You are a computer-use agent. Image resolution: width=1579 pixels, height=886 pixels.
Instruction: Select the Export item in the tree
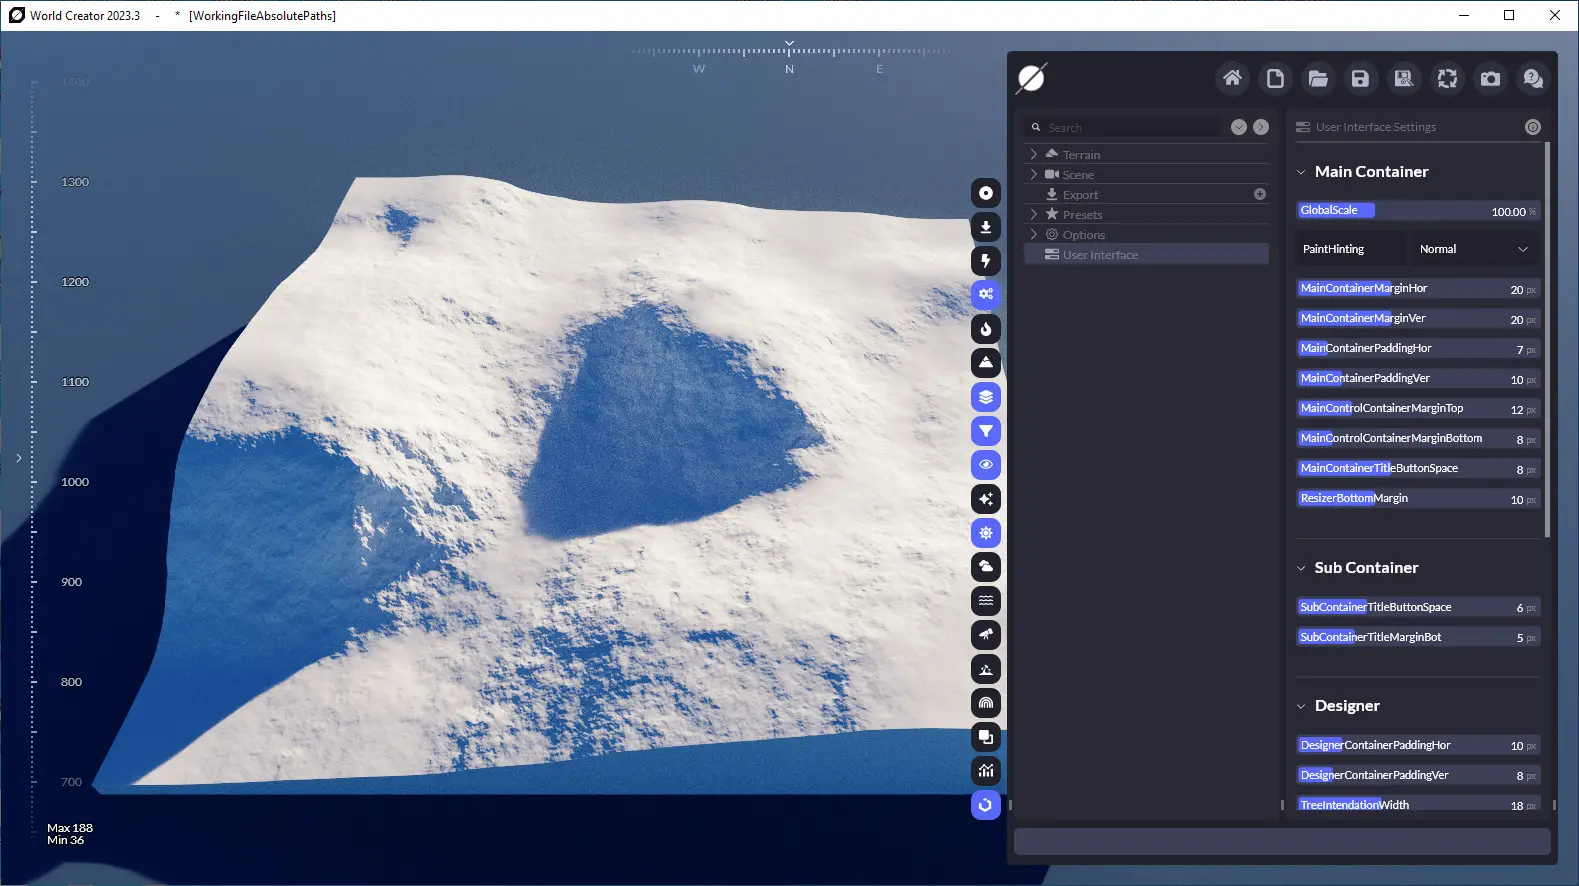pos(1080,195)
